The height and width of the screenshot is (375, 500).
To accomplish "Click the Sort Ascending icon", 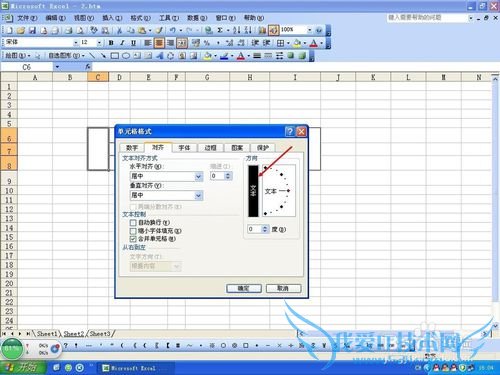I will 237,31.
